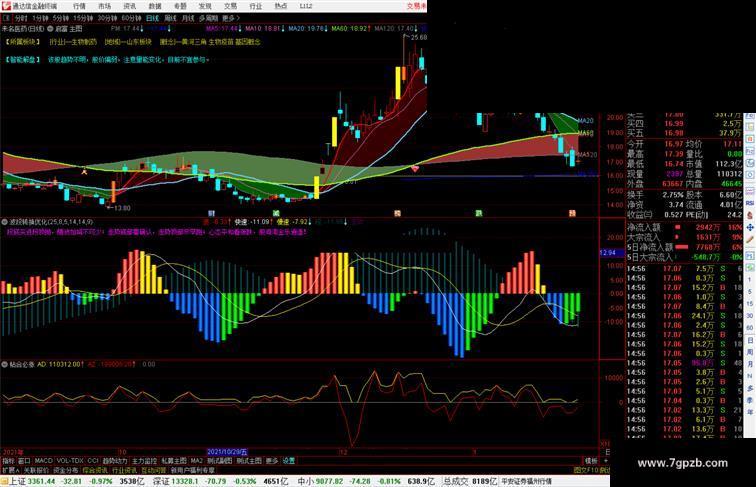The image size is (756, 487).
Task: Click the 2021/10/29 date marker on timeline
Action: (228, 452)
